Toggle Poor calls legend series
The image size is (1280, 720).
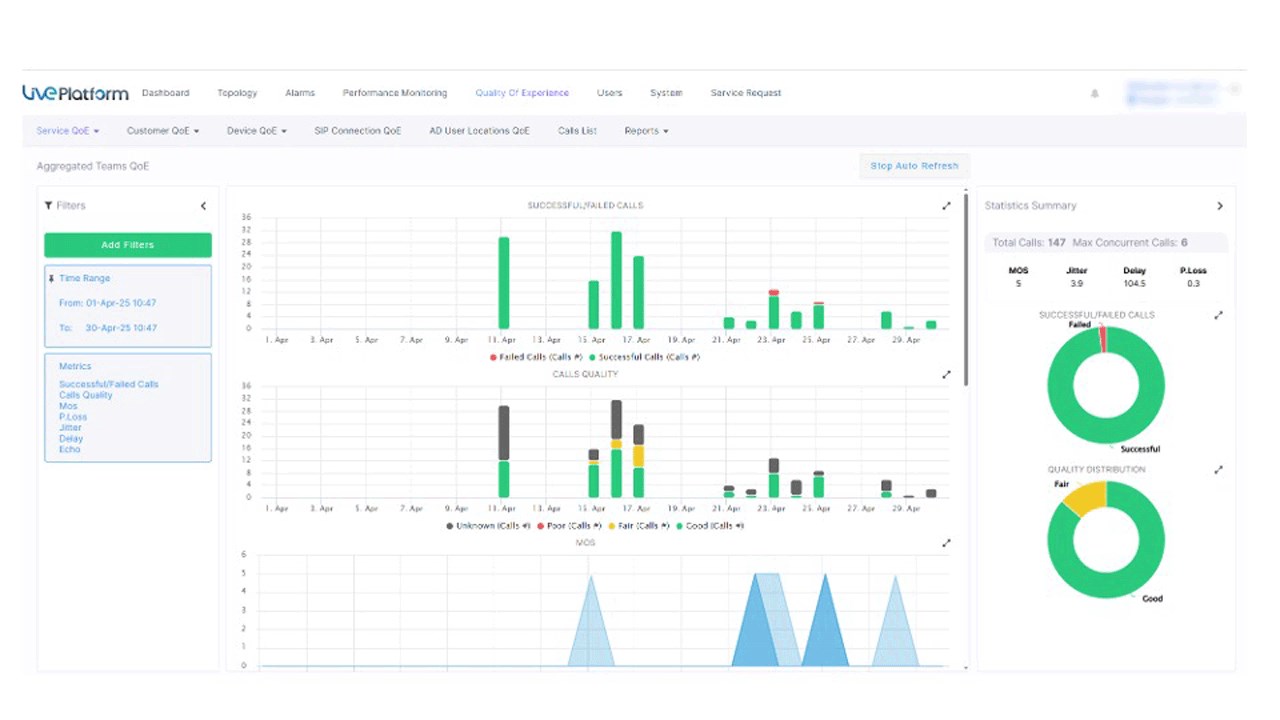[569, 526]
